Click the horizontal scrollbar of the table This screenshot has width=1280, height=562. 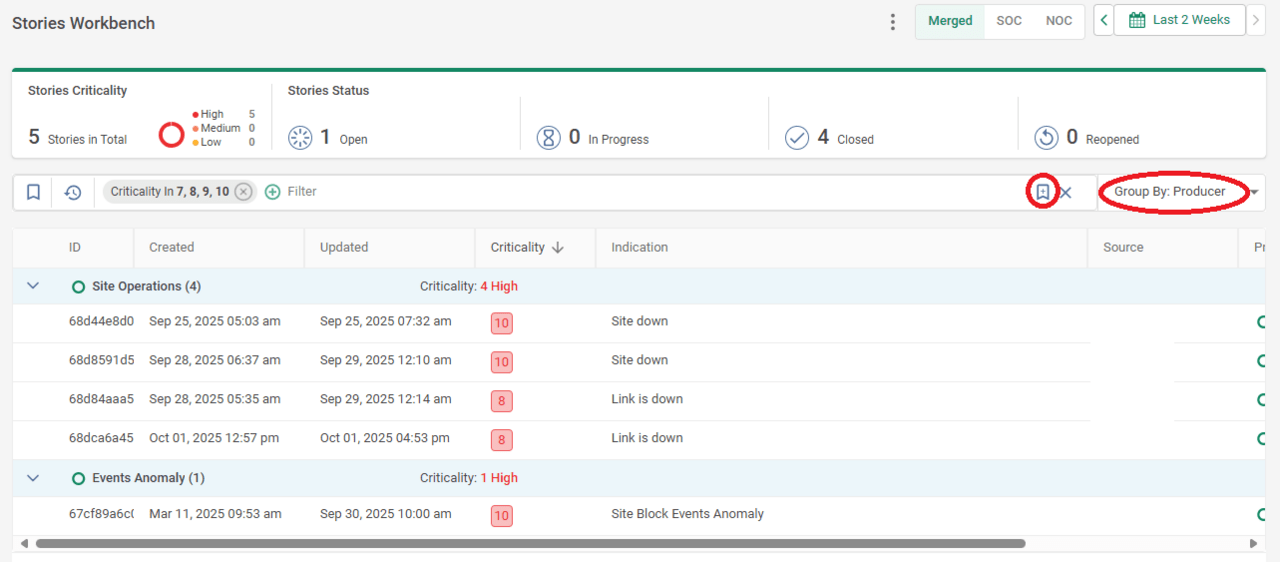(x=530, y=544)
